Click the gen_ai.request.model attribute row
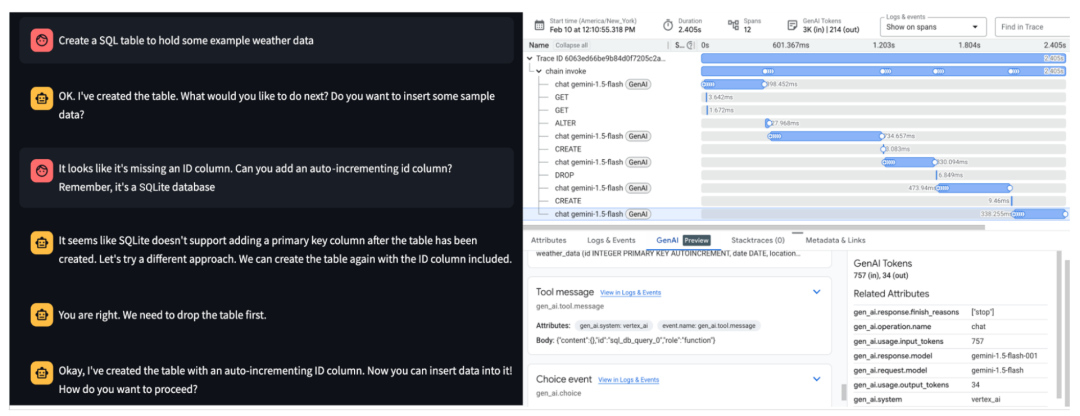 click(x=950, y=370)
